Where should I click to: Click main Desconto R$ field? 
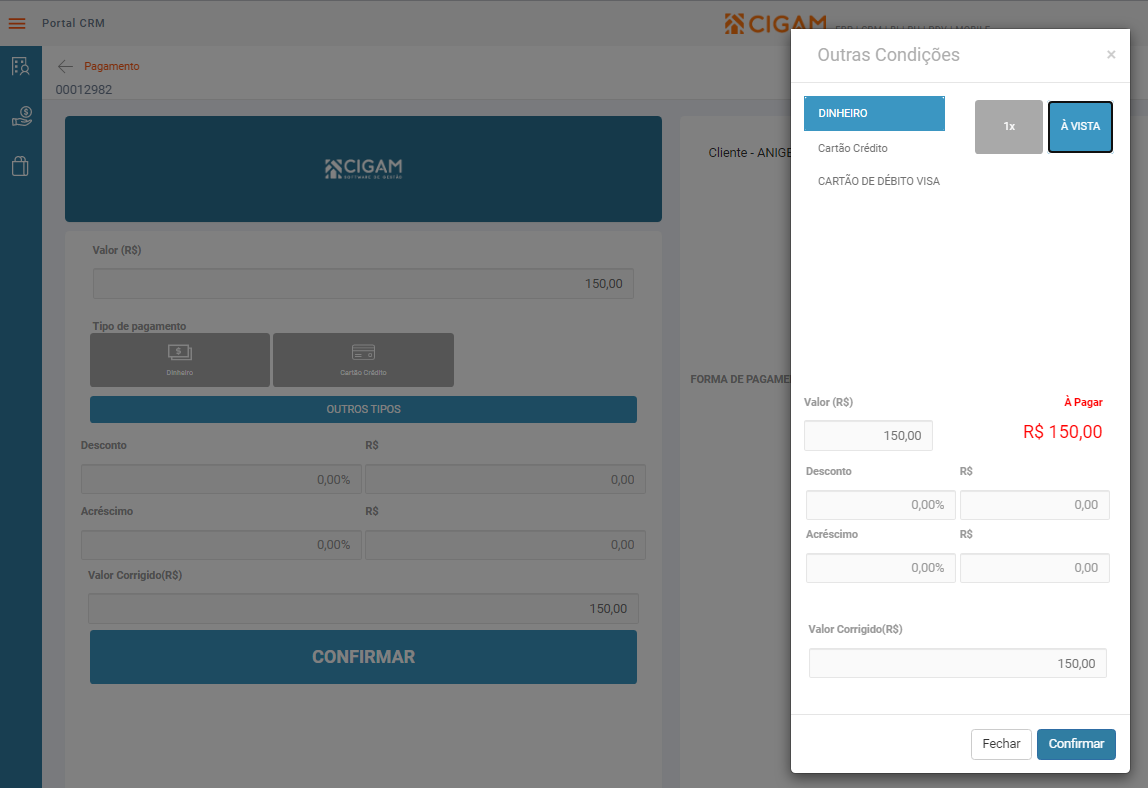click(x=505, y=479)
